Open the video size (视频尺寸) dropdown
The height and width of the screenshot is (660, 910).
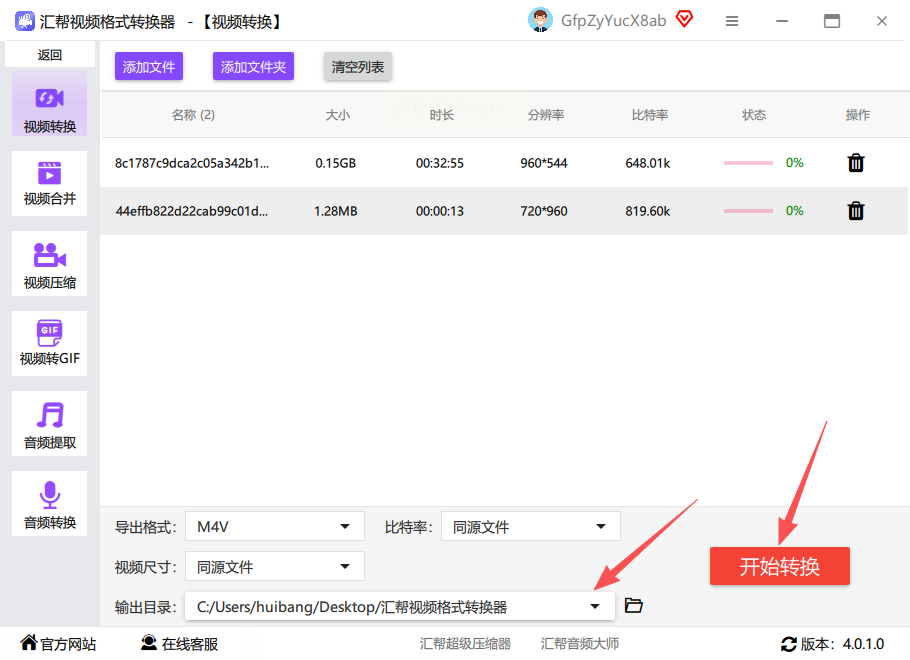[275, 567]
